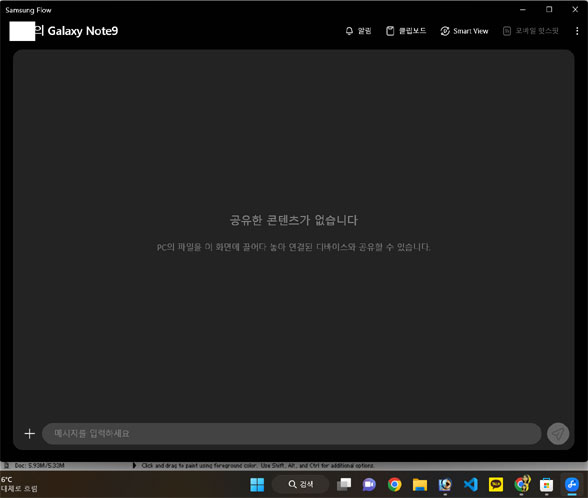Viewport: 588px width, 498px height.
Task: Click the plus attach file icon
Action: (x=30, y=434)
